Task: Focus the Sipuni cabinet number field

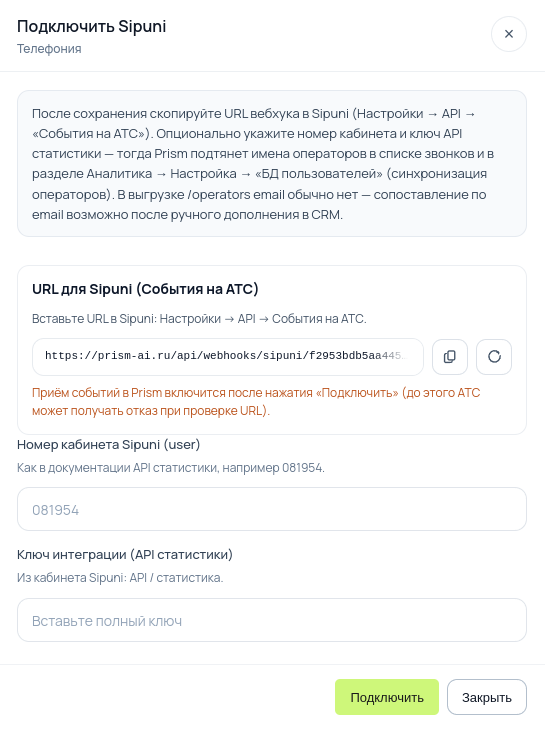Action: pos(272,509)
